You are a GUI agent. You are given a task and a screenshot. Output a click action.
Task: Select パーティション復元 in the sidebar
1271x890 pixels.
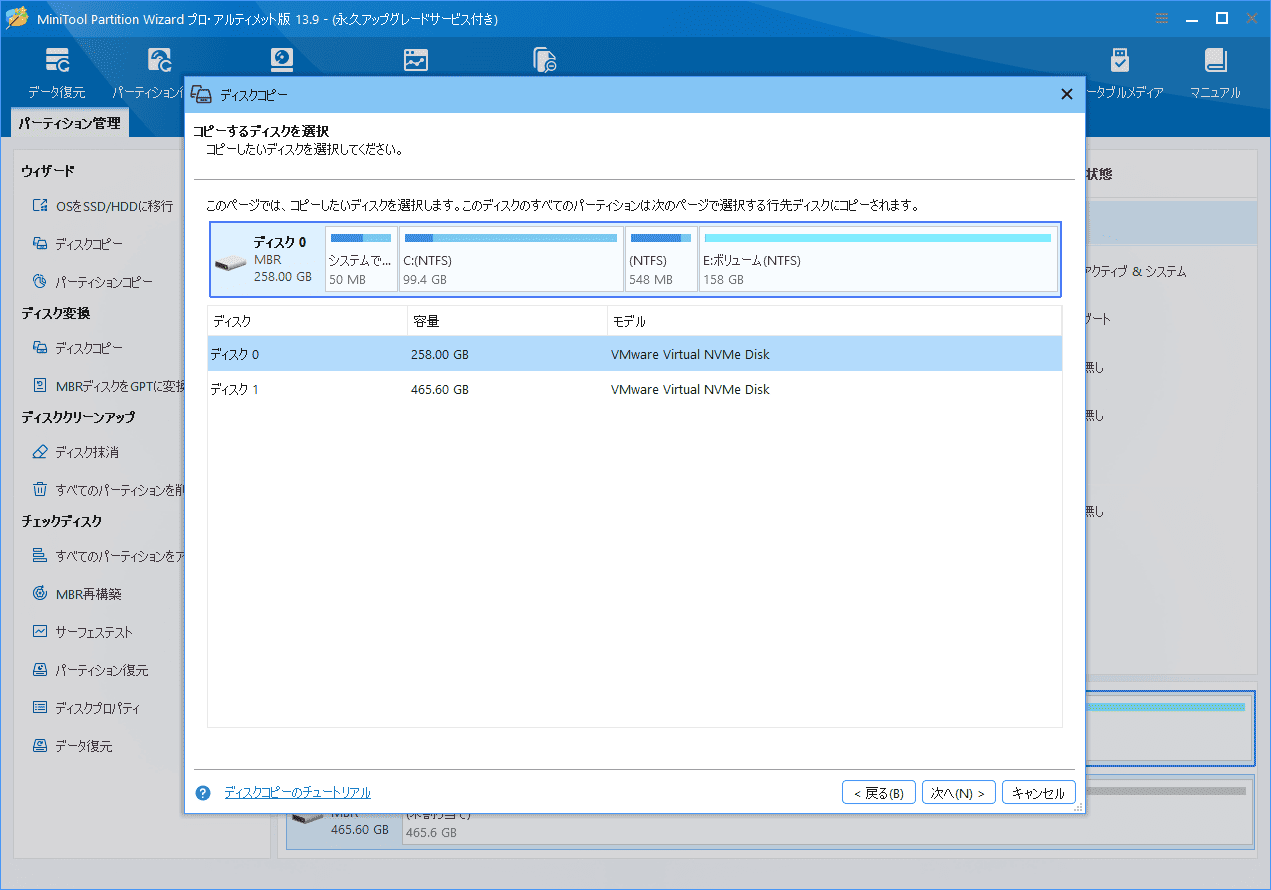(x=90, y=670)
